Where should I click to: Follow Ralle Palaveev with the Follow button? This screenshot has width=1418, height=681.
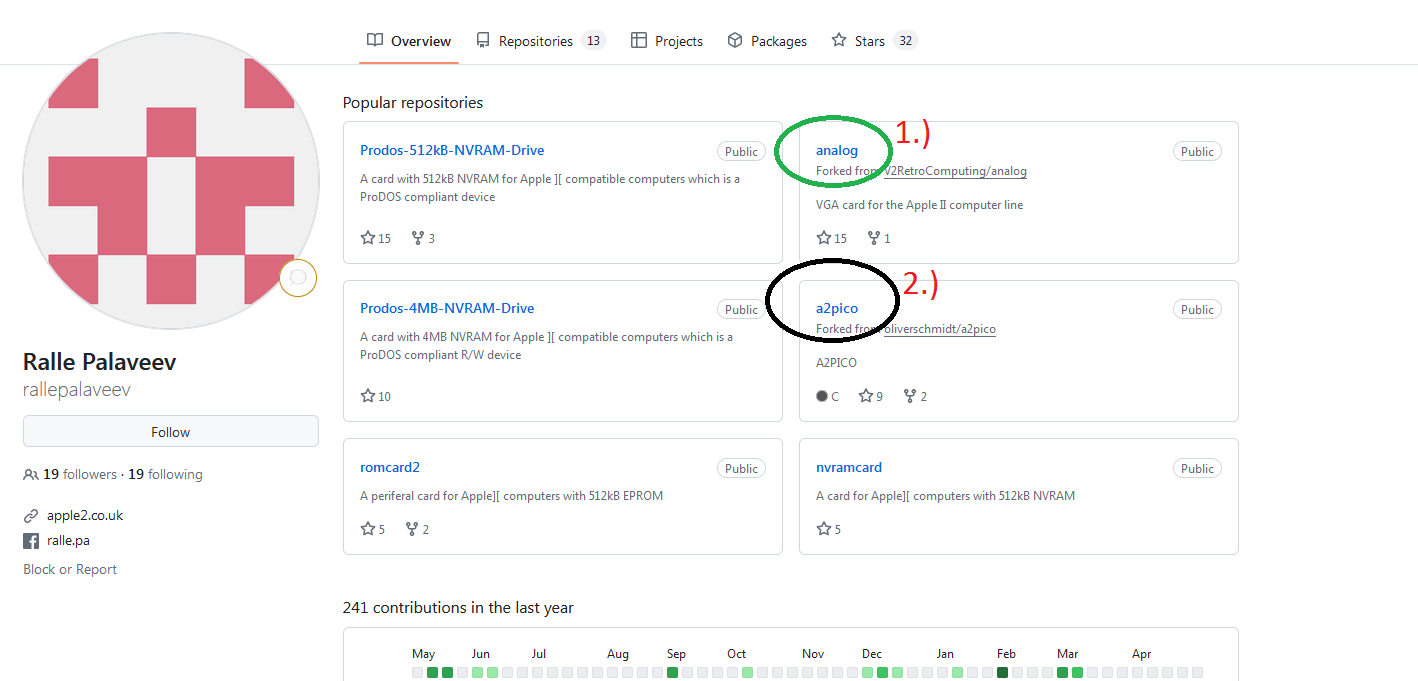[171, 432]
